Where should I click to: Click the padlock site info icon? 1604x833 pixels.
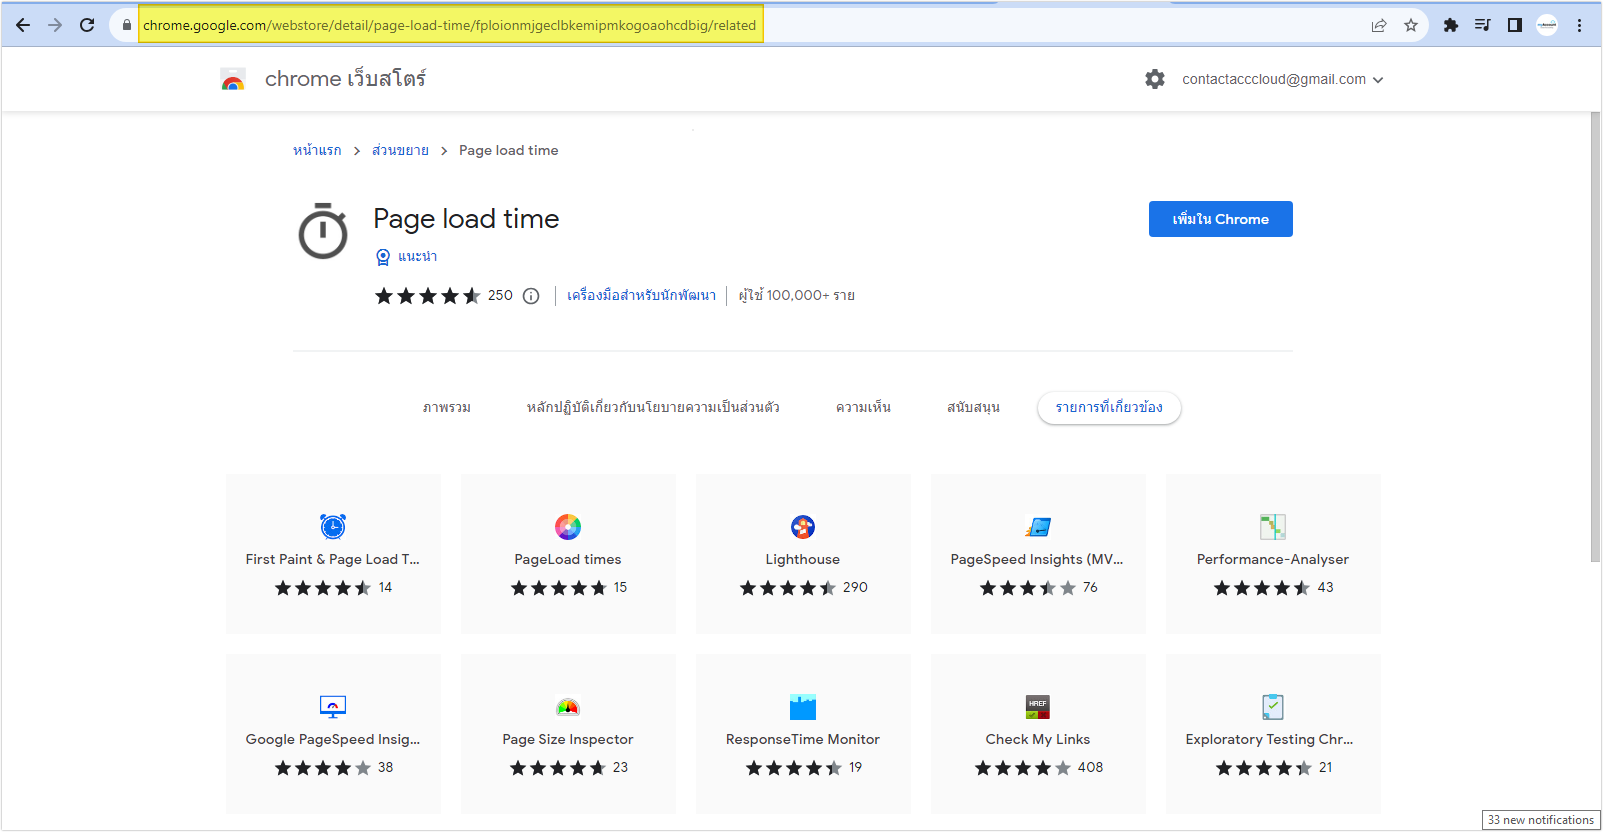point(127,25)
